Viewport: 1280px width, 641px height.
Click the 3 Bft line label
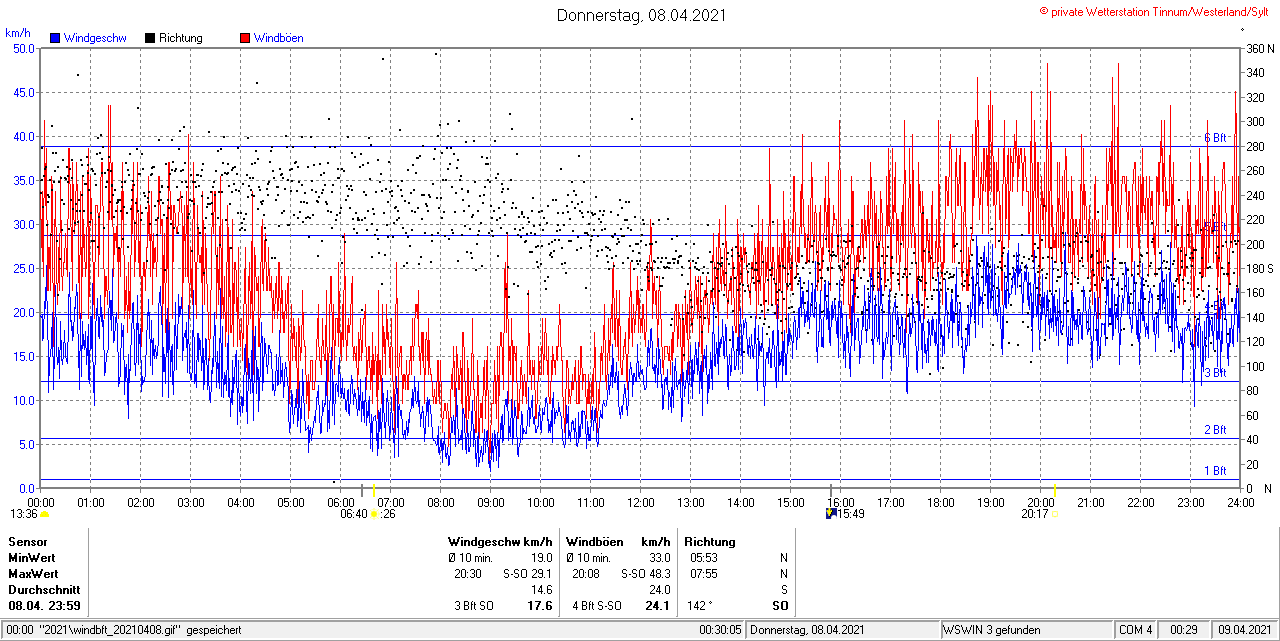[x=1214, y=373]
